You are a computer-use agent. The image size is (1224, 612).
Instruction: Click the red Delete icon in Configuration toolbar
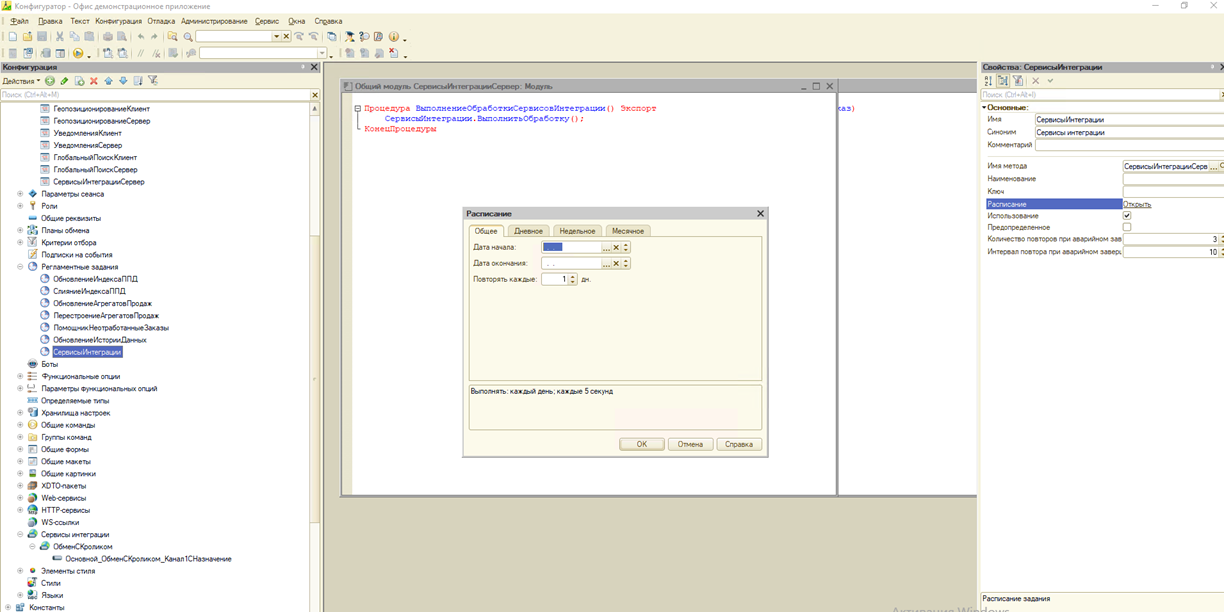94,81
